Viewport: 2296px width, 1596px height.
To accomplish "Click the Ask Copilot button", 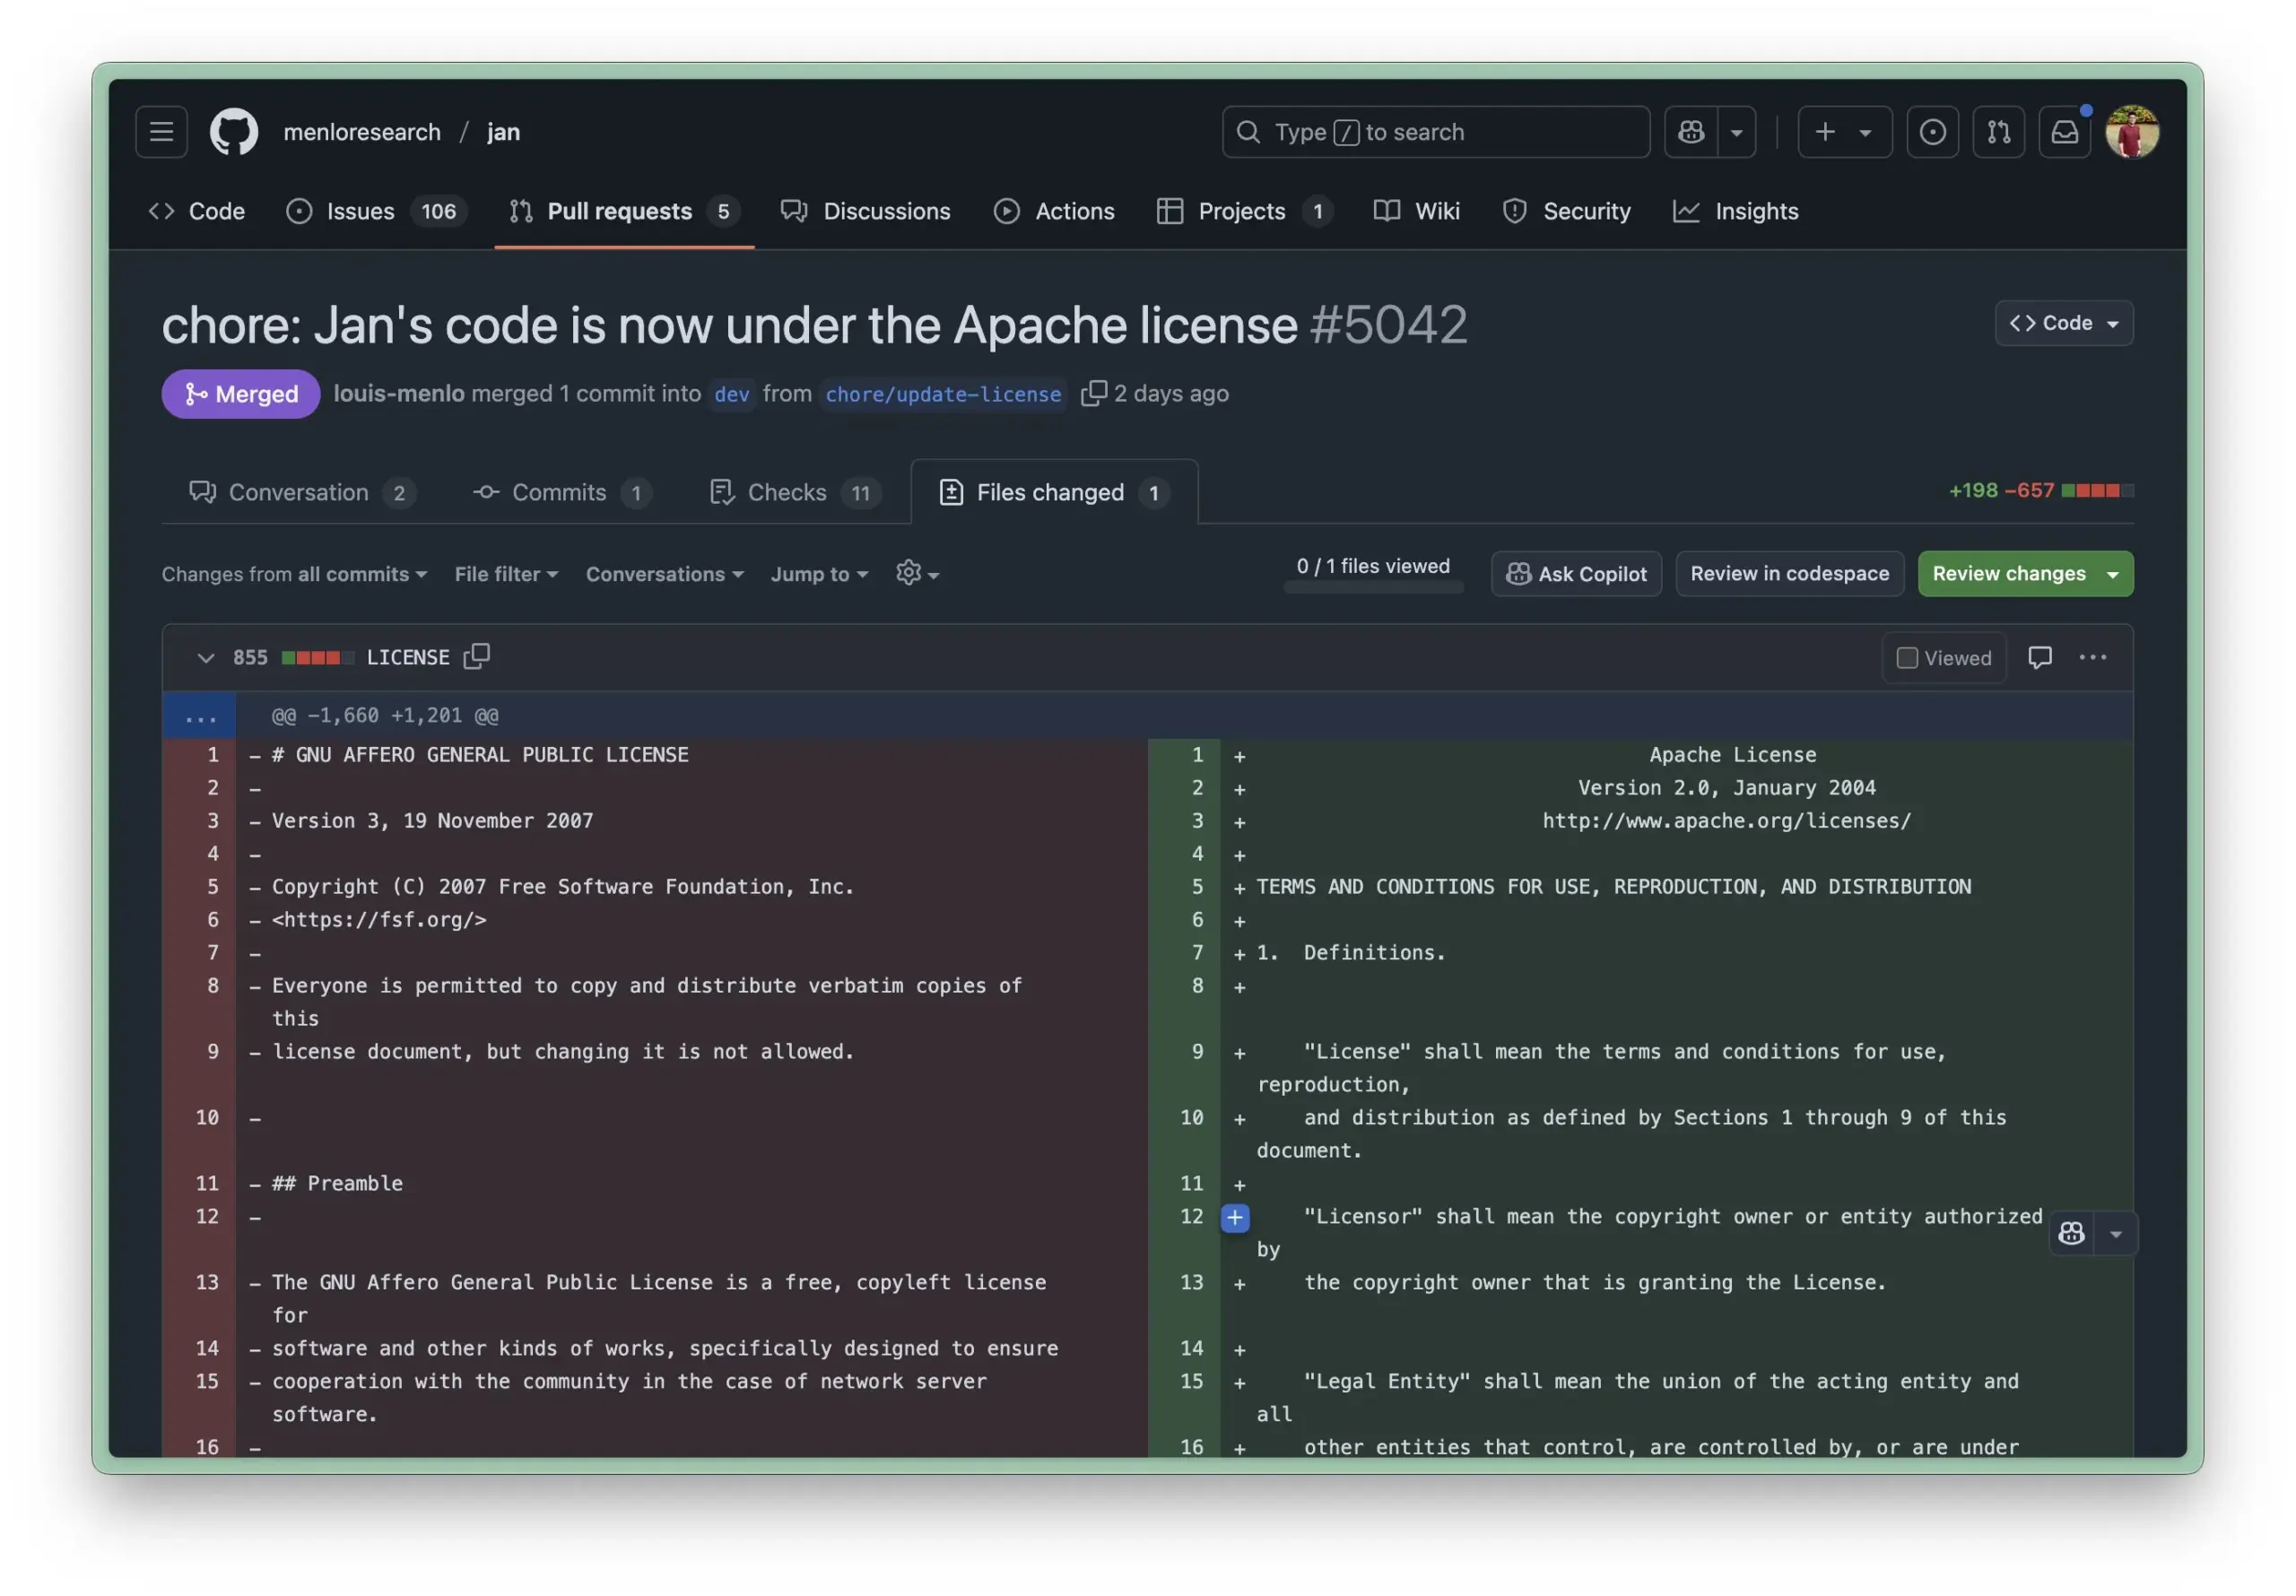I will [1576, 574].
